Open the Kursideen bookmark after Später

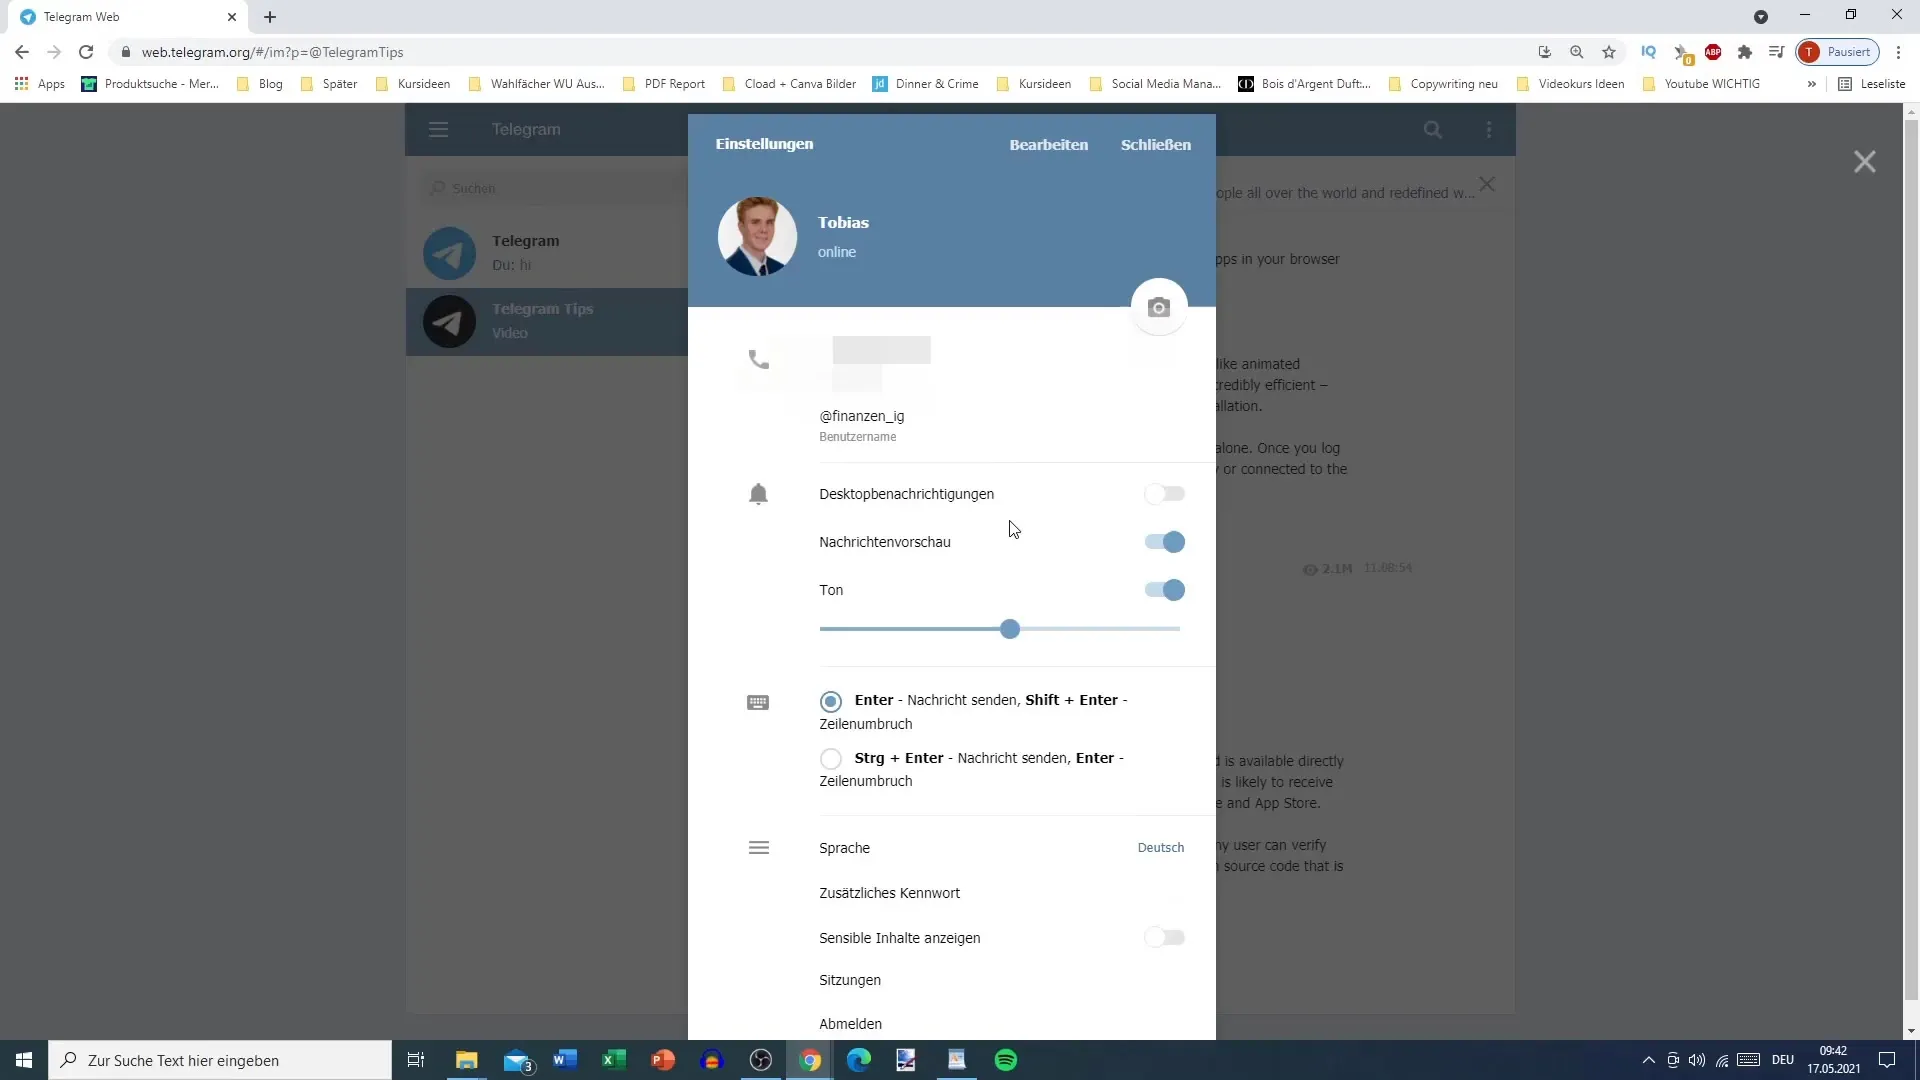413,84
